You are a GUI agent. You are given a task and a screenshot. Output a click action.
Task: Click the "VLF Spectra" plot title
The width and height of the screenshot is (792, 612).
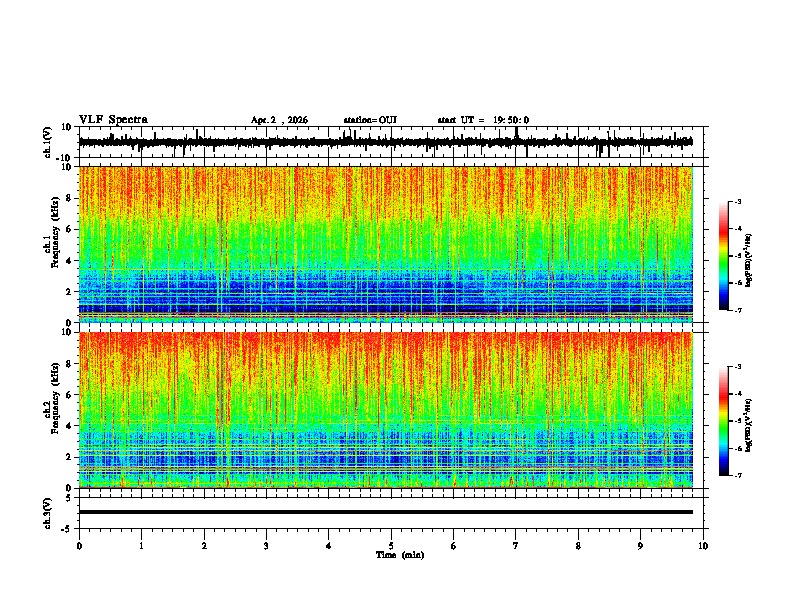(113, 120)
